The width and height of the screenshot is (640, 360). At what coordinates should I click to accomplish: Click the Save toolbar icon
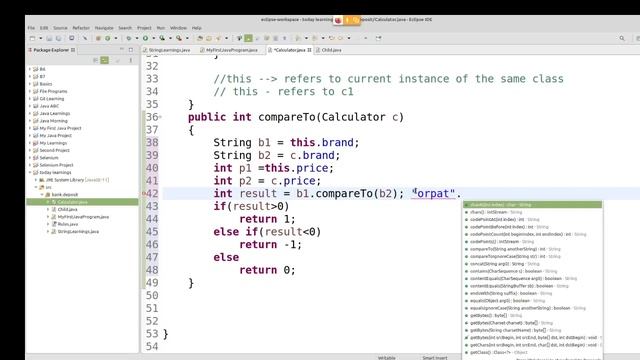click(49, 38)
